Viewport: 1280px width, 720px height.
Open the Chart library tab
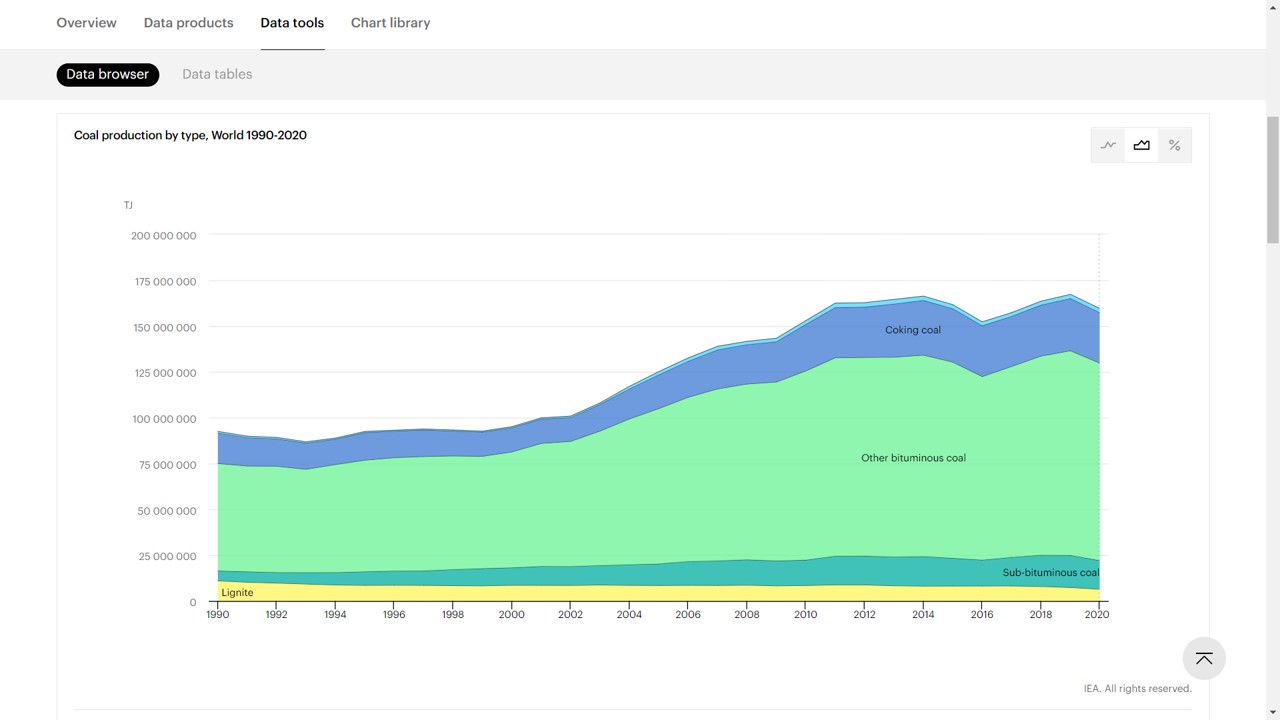[390, 23]
